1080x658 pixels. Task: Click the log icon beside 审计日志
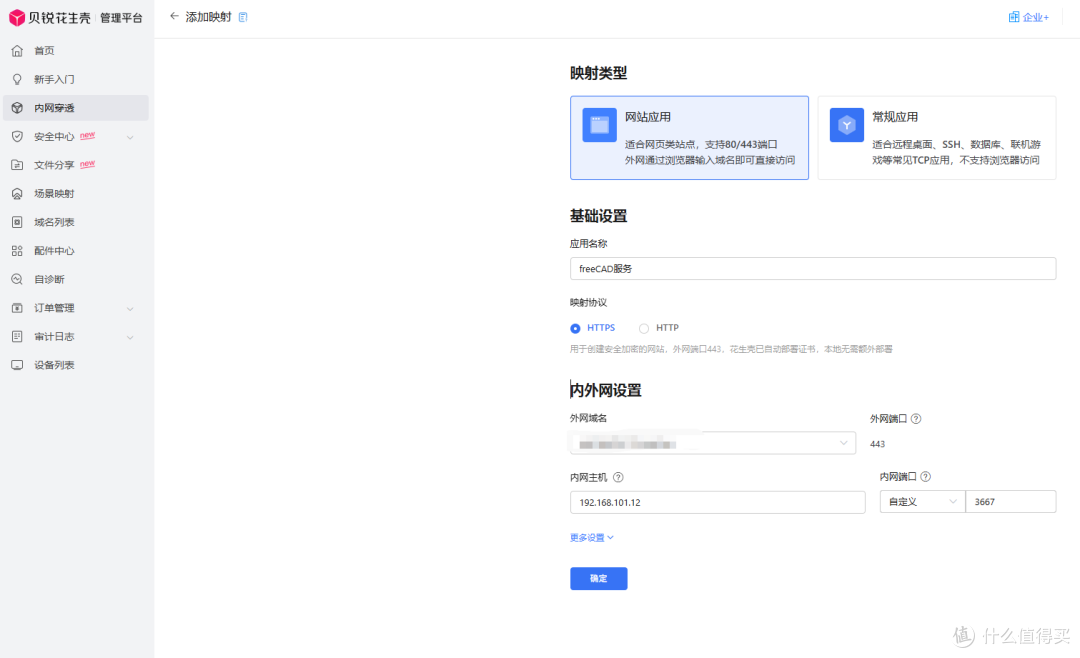coord(17,336)
